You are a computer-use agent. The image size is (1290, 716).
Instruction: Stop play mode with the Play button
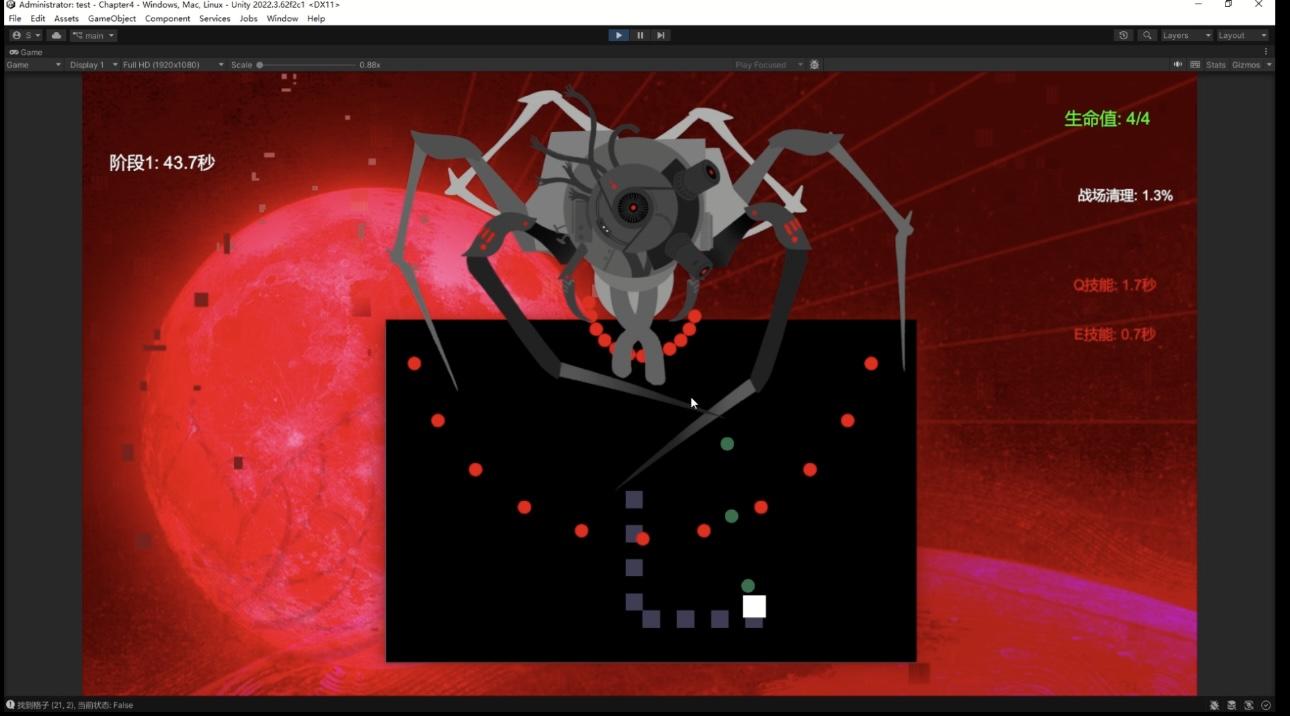618,35
